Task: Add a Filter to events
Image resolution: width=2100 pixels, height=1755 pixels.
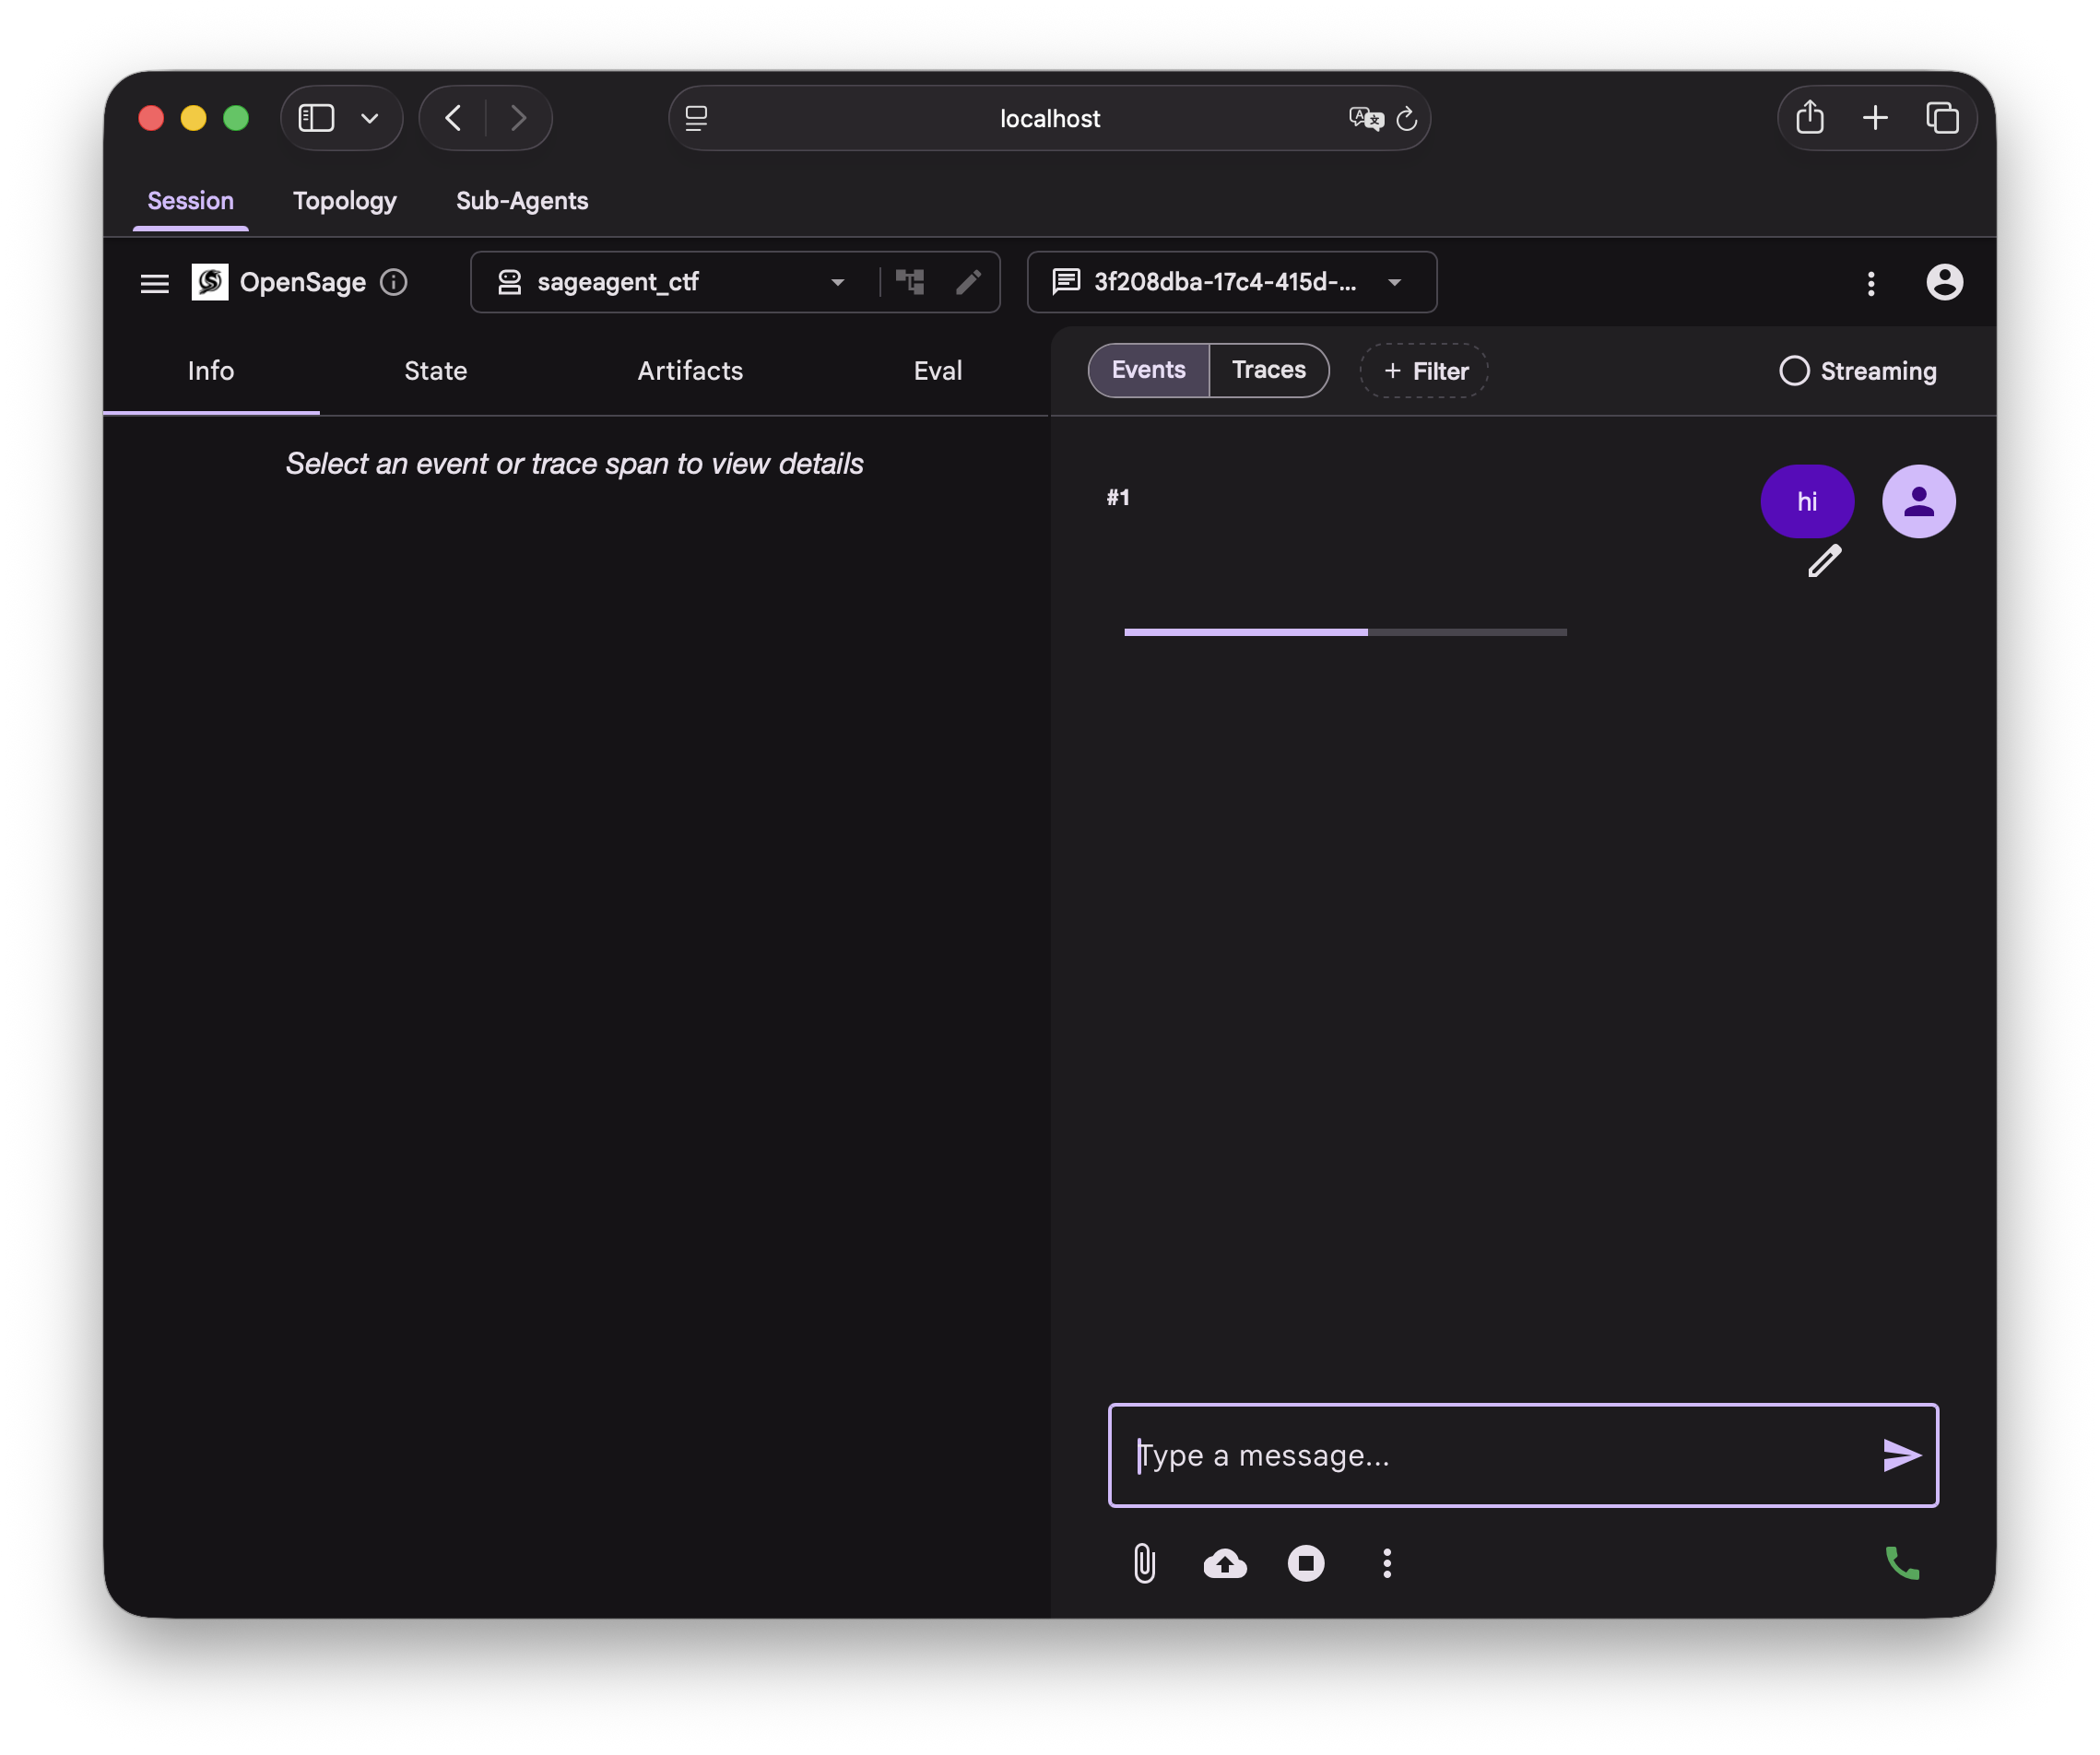Action: [1424, 371]
